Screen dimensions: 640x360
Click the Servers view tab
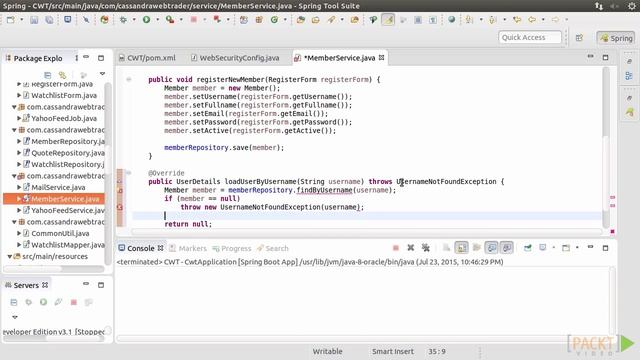coord(26,285)
